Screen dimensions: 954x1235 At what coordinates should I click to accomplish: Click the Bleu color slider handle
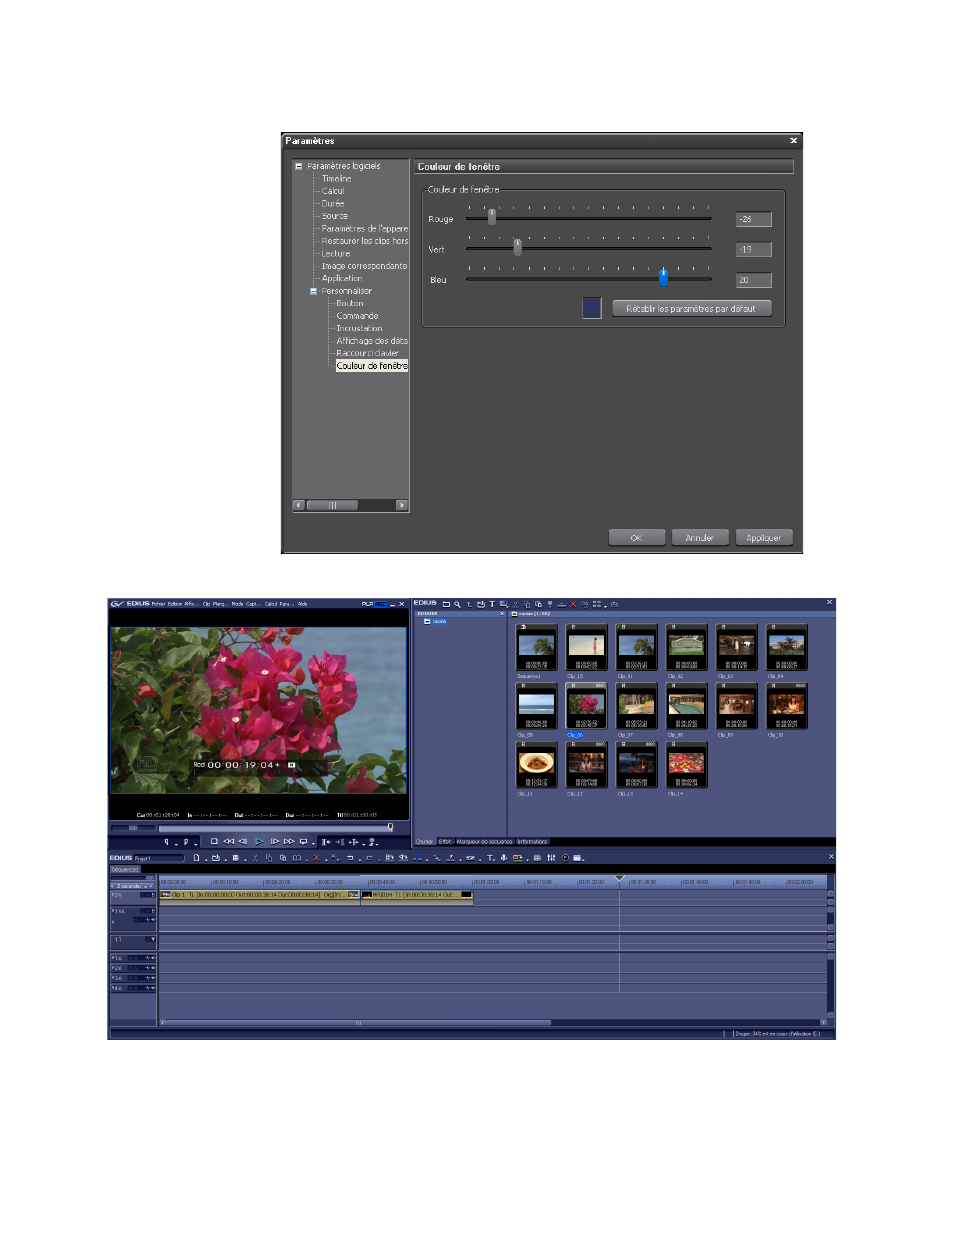[663, 277]
